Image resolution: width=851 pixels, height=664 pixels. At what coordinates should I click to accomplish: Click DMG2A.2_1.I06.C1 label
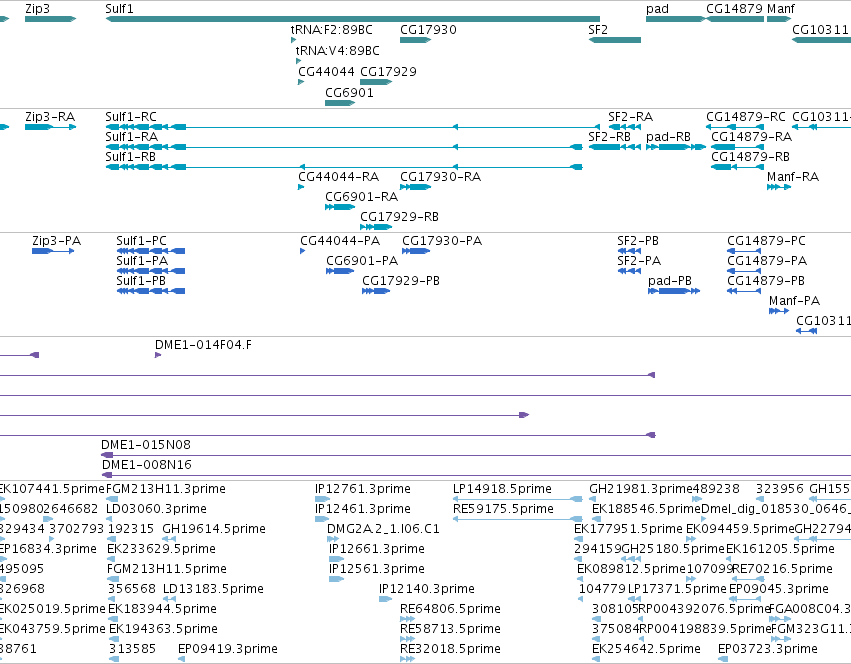click(383, 529)
